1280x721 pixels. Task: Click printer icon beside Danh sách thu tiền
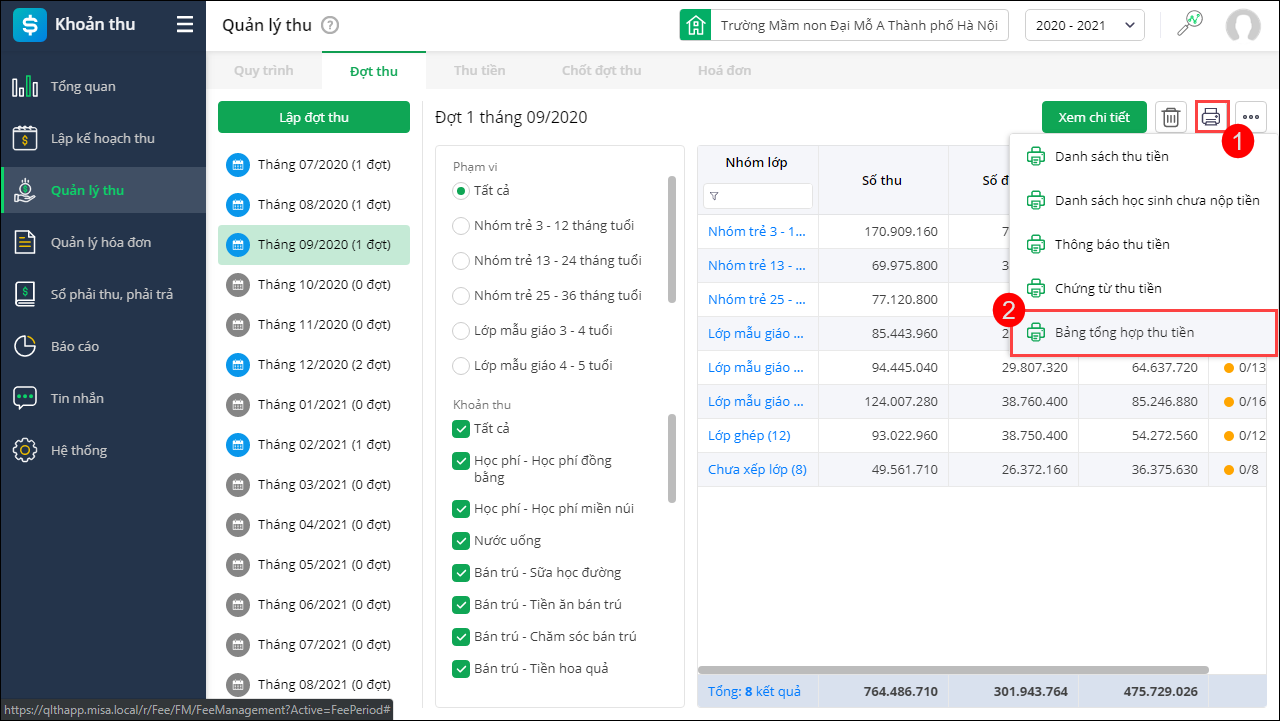[x=1036, y=156]
